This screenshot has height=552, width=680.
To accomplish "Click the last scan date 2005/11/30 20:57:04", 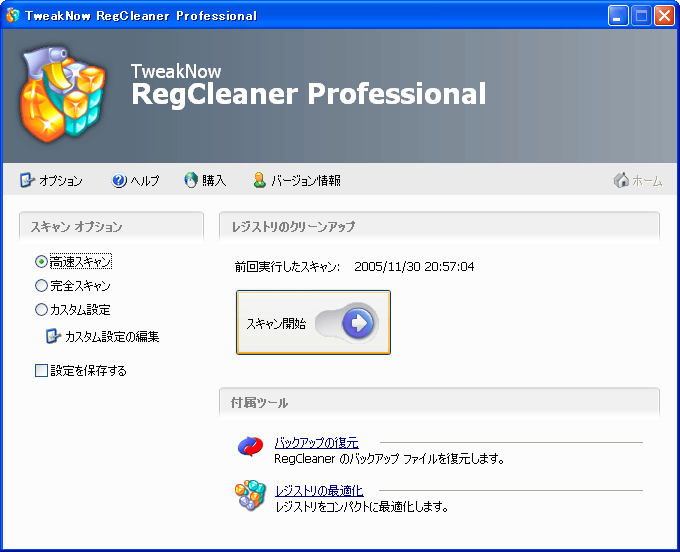I will coord(414,266).
